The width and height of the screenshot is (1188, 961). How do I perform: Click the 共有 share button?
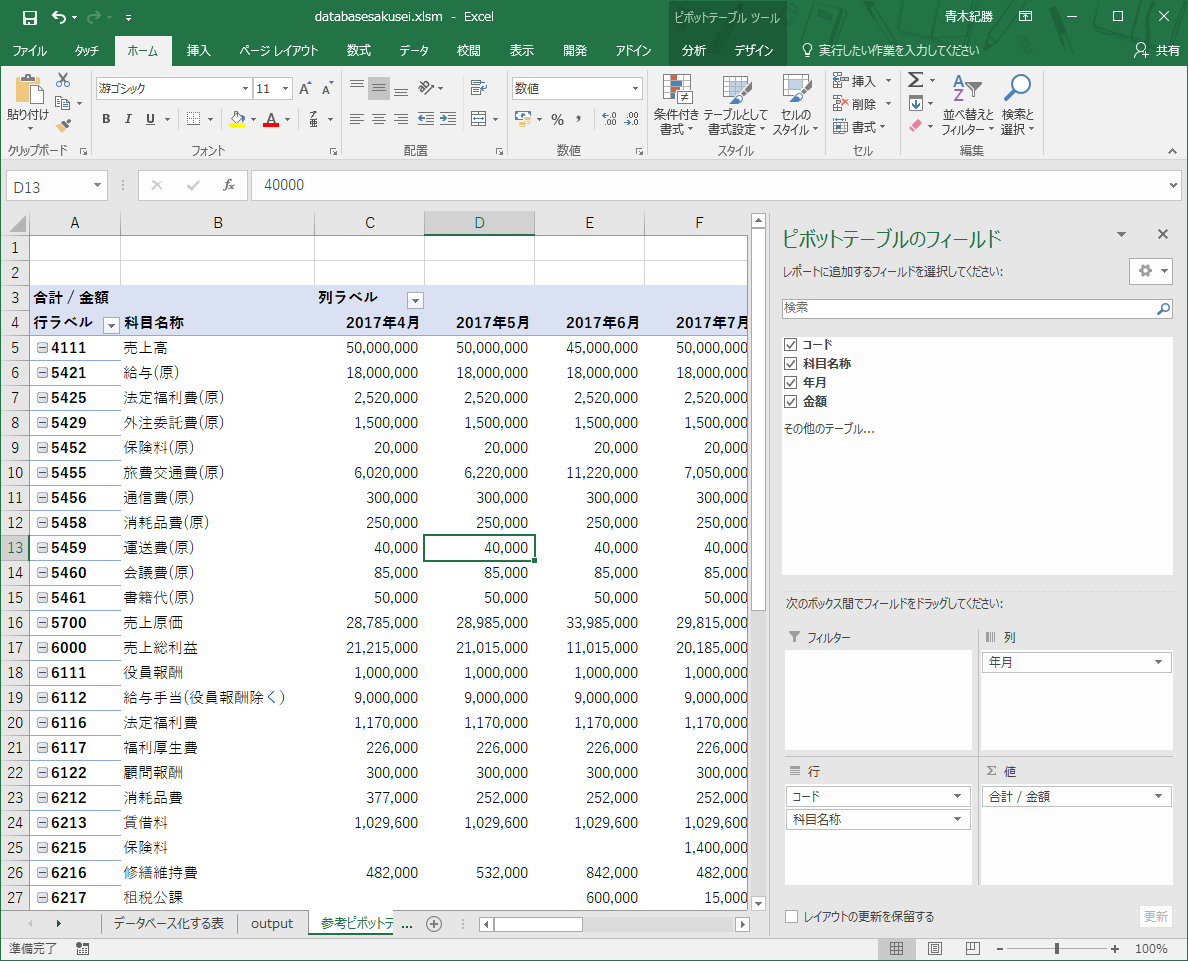[1157, 51]
